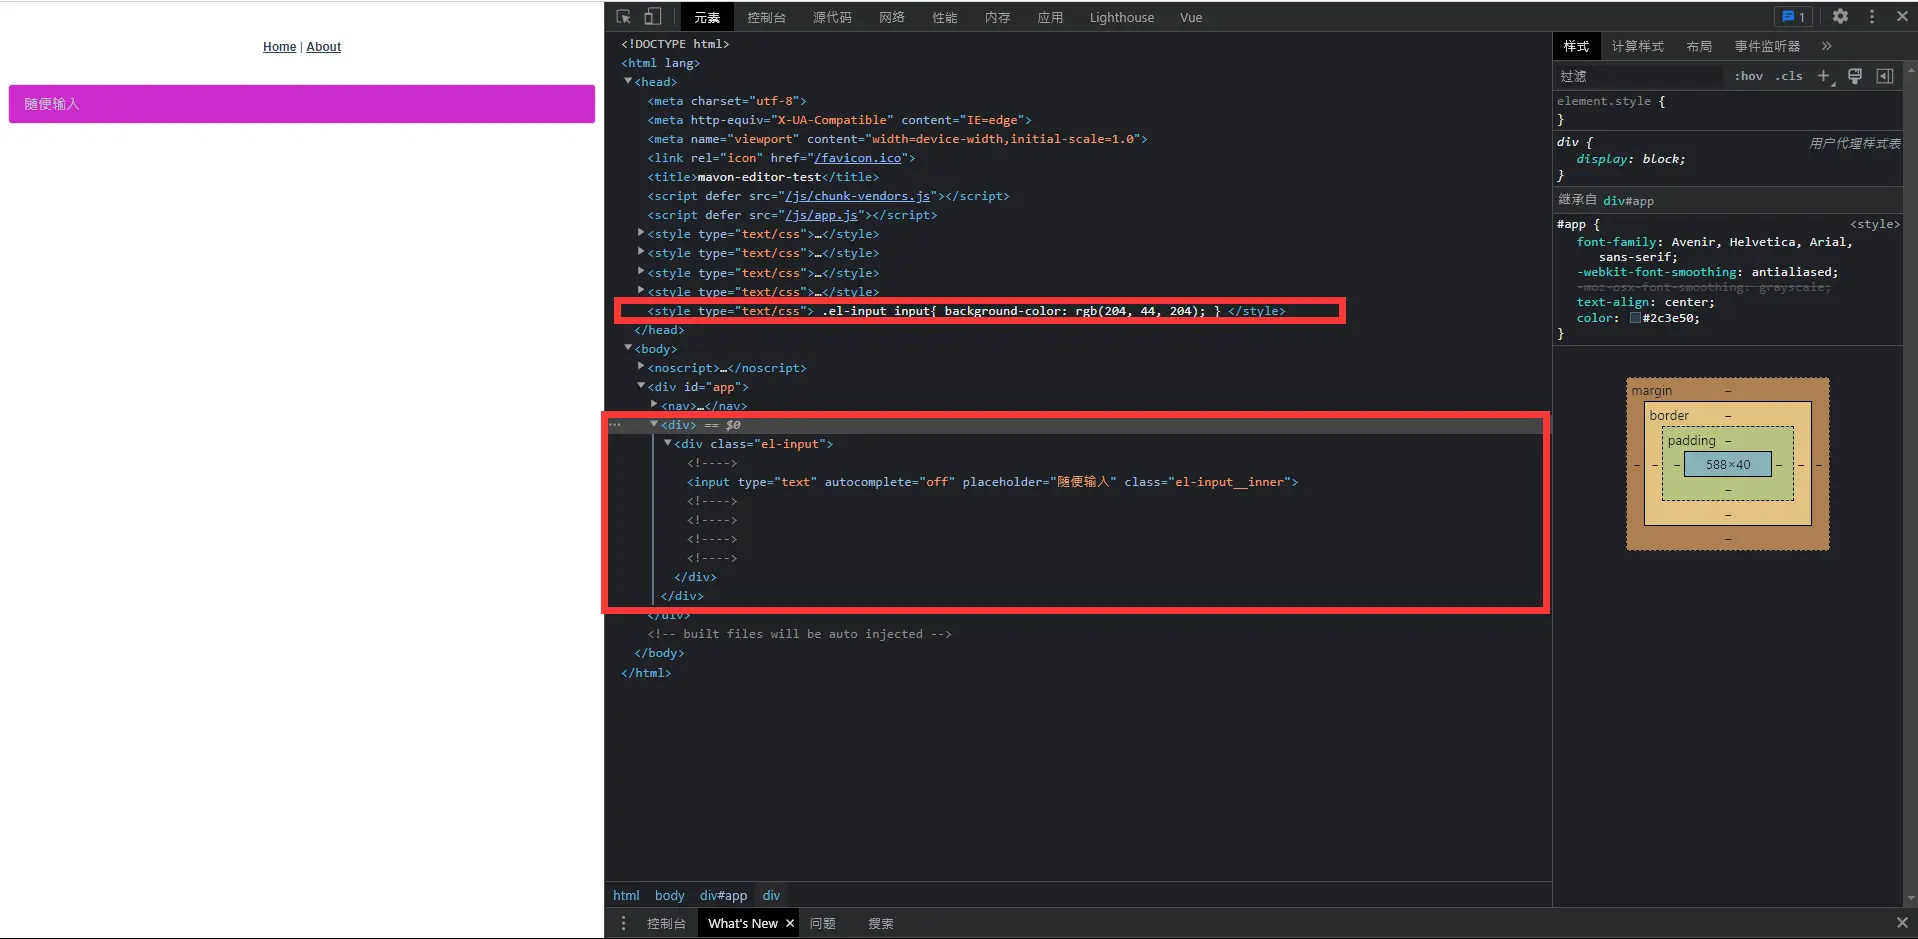Activate the element inspect picker tool
1918x939 pixels.
click(x=624, y=17)
